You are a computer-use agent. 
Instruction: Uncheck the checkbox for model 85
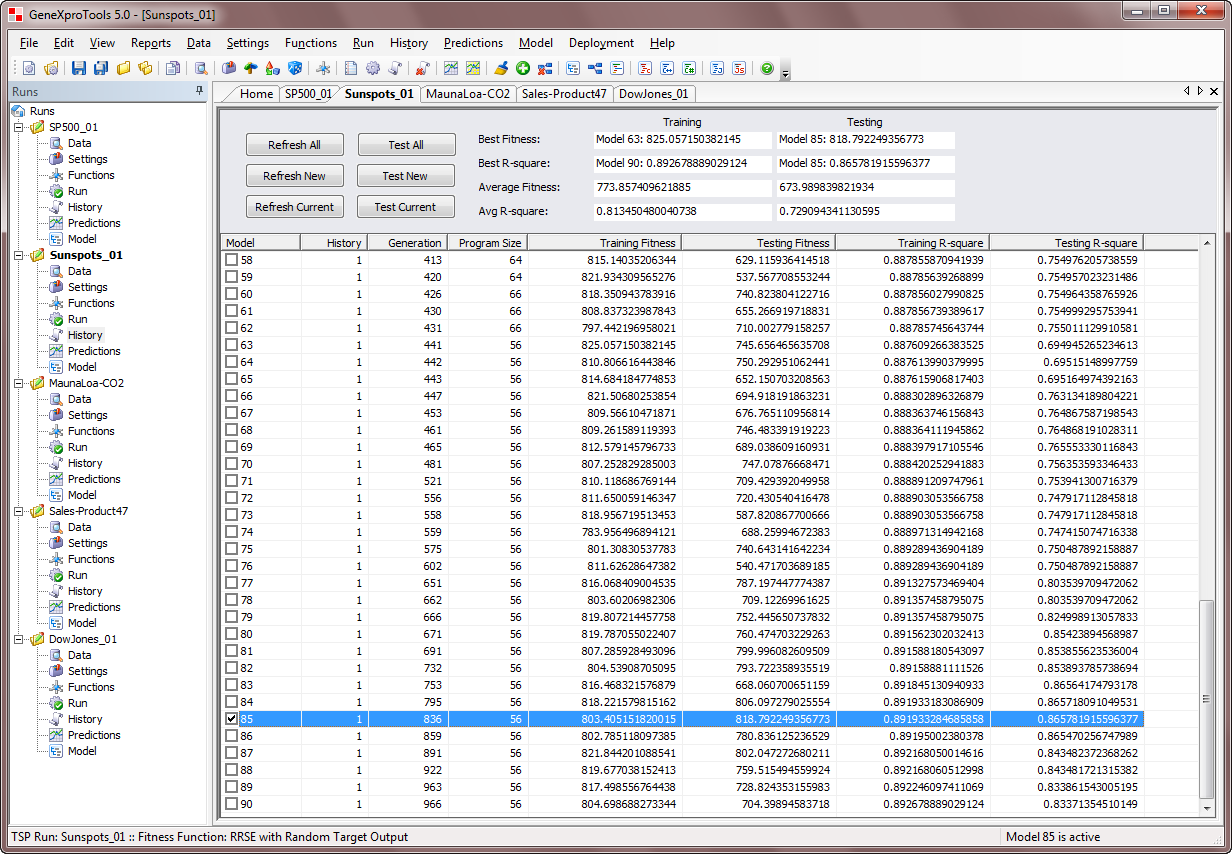232,718
